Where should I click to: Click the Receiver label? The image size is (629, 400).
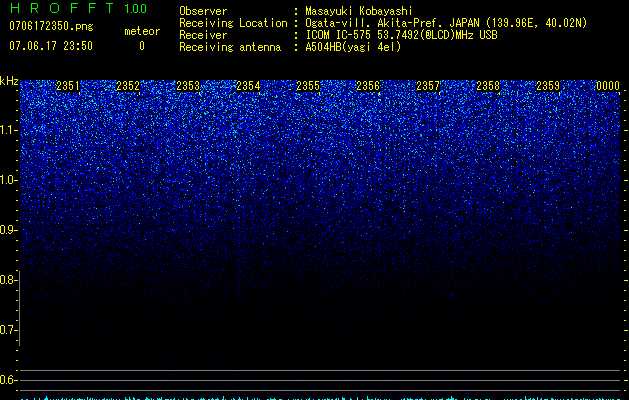(203, 35)
